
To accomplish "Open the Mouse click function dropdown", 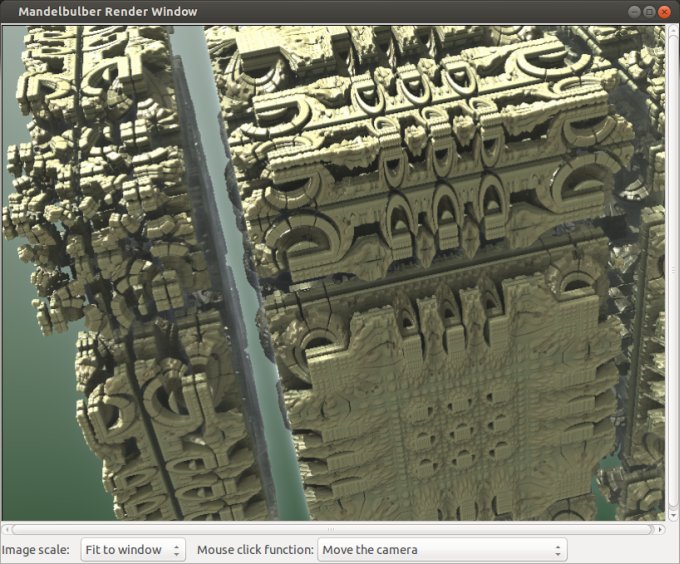I will pos(441,549).
